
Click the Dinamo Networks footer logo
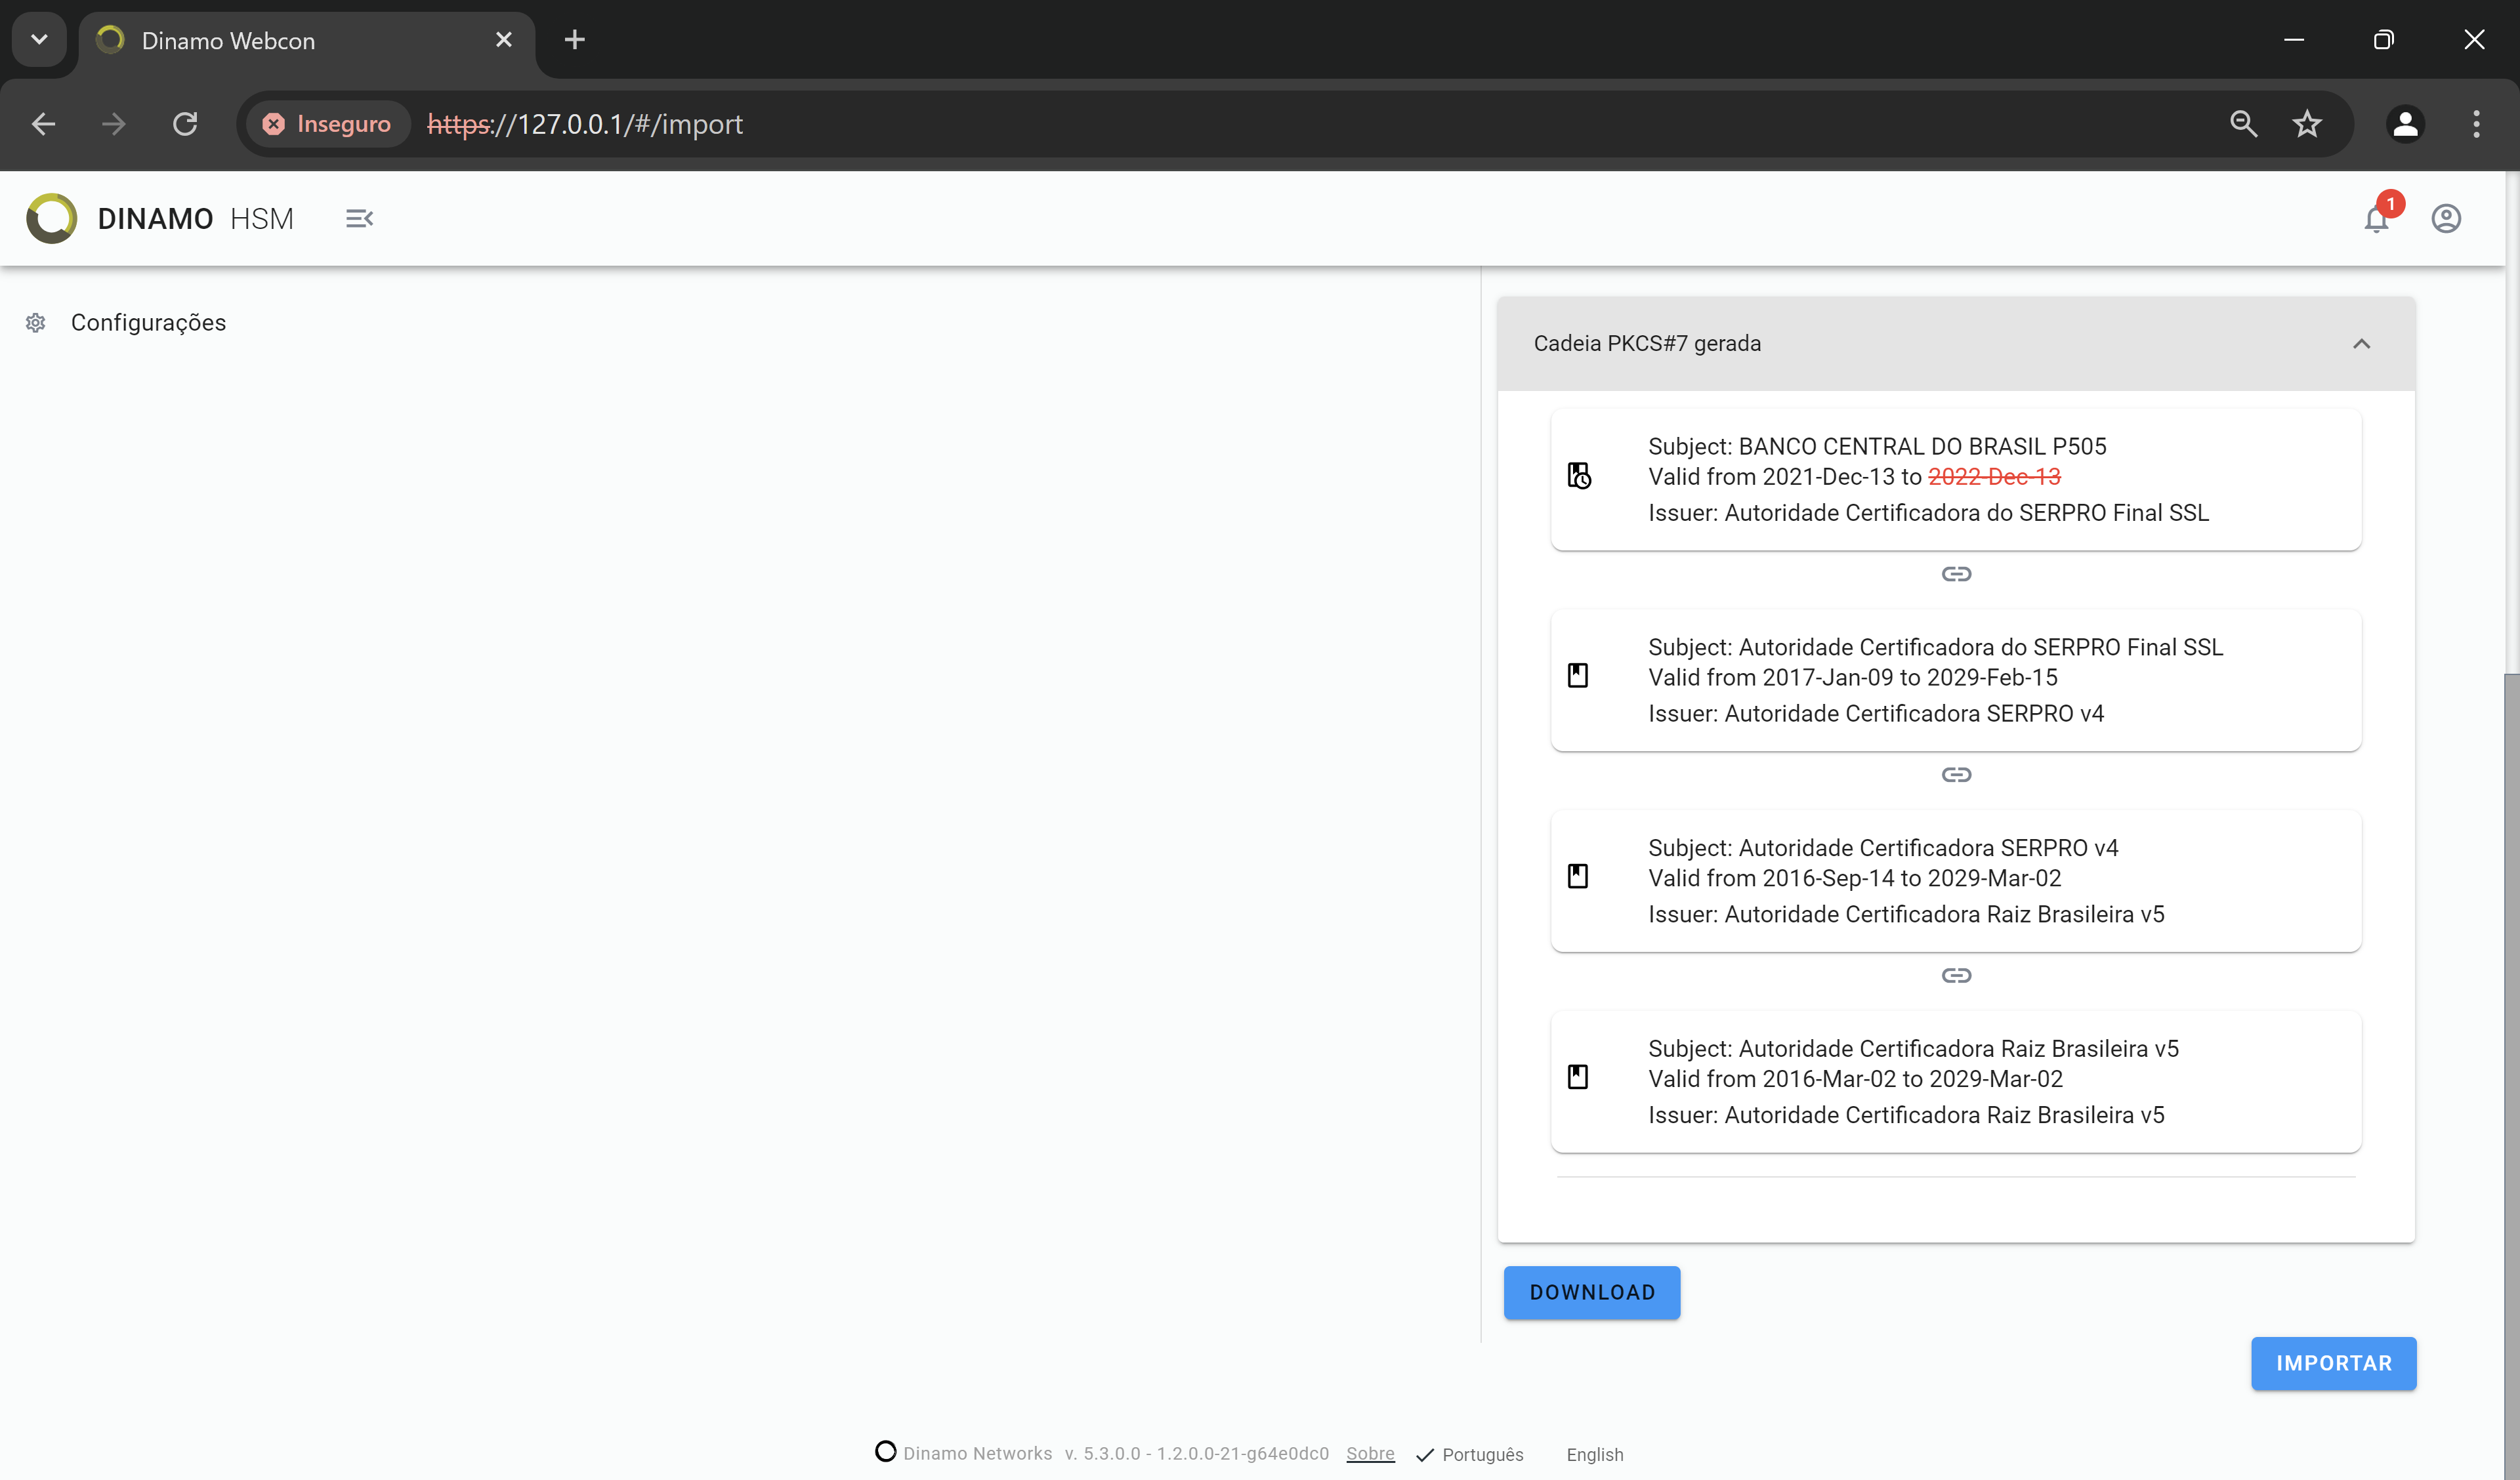click(885, 1451)
